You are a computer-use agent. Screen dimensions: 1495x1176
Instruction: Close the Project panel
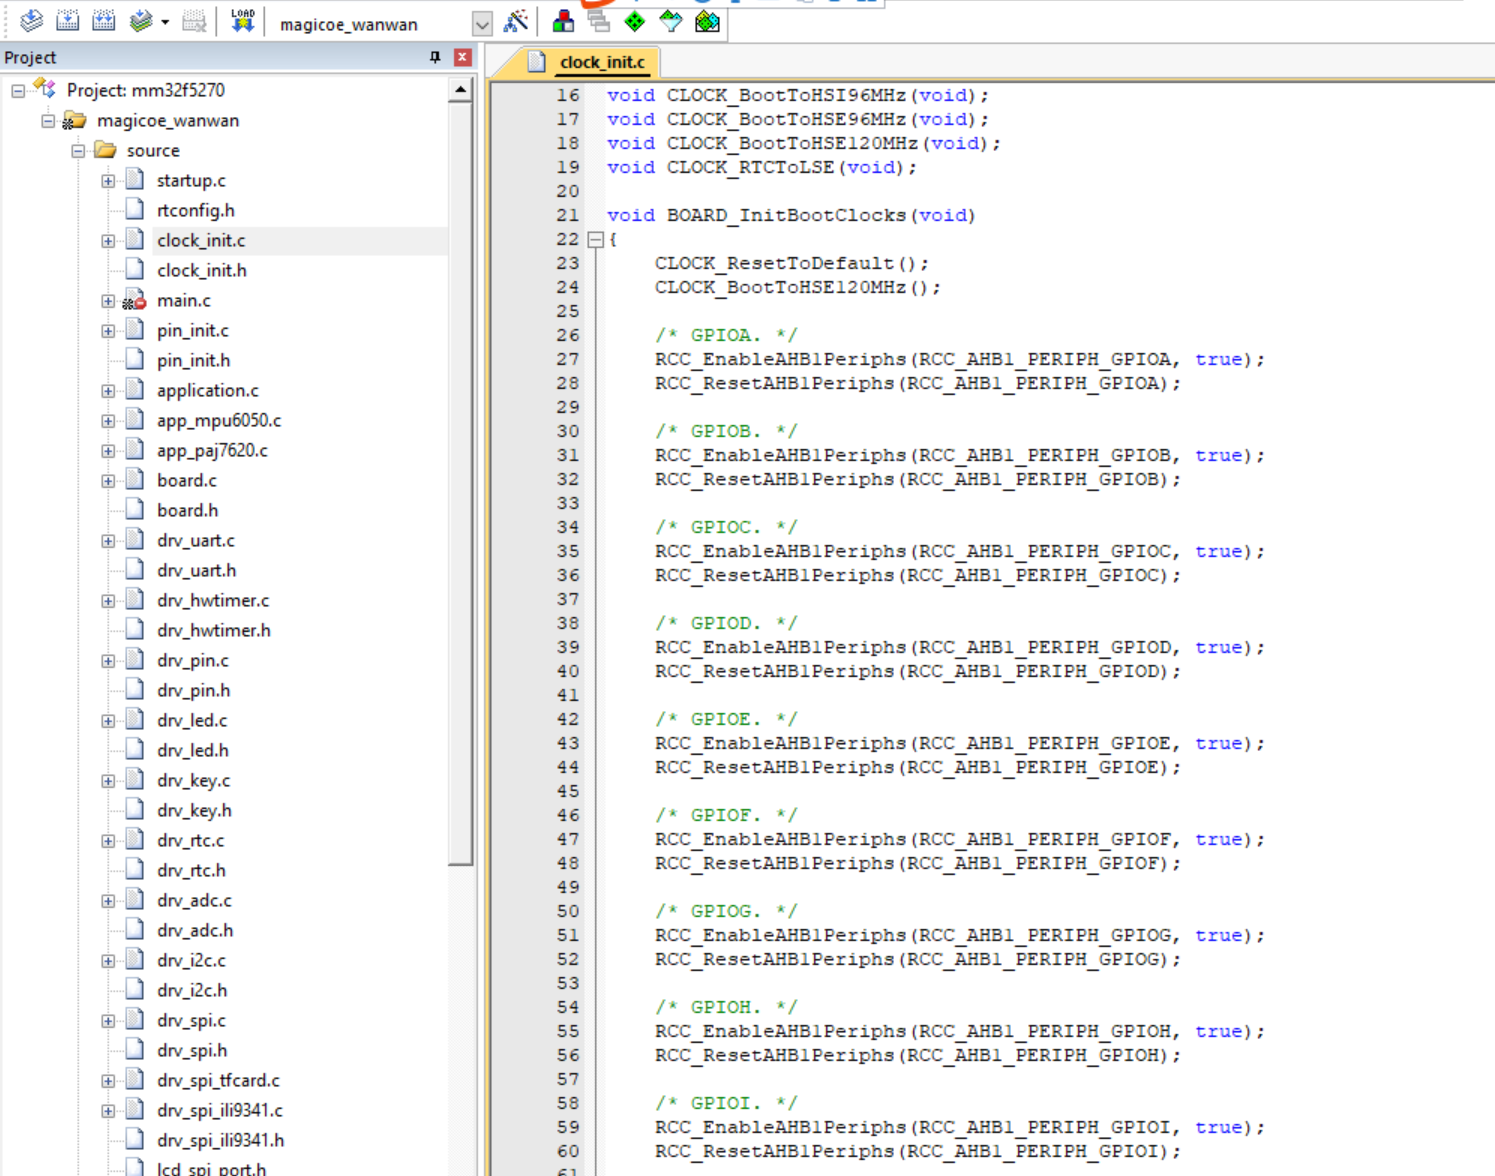tap(462, 57)
